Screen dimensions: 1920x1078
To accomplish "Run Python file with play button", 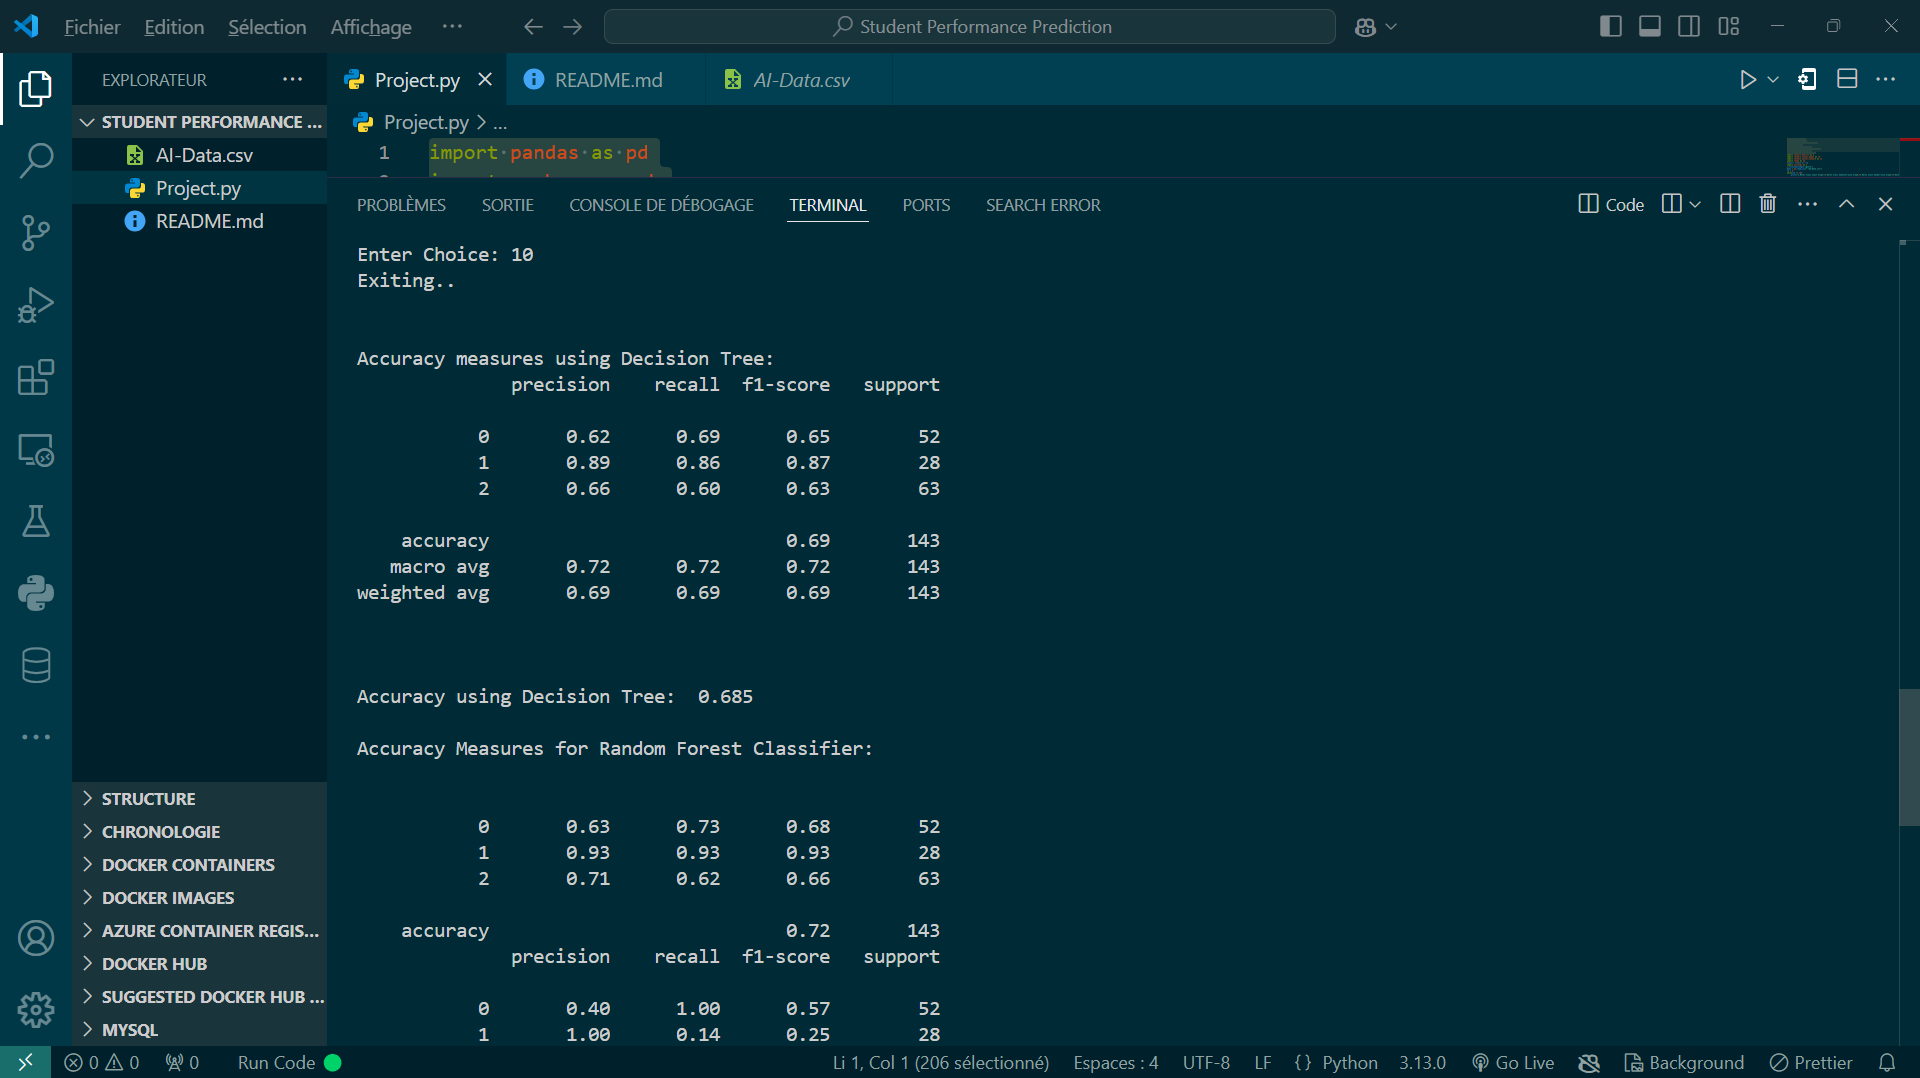I will click(1747, 80).
